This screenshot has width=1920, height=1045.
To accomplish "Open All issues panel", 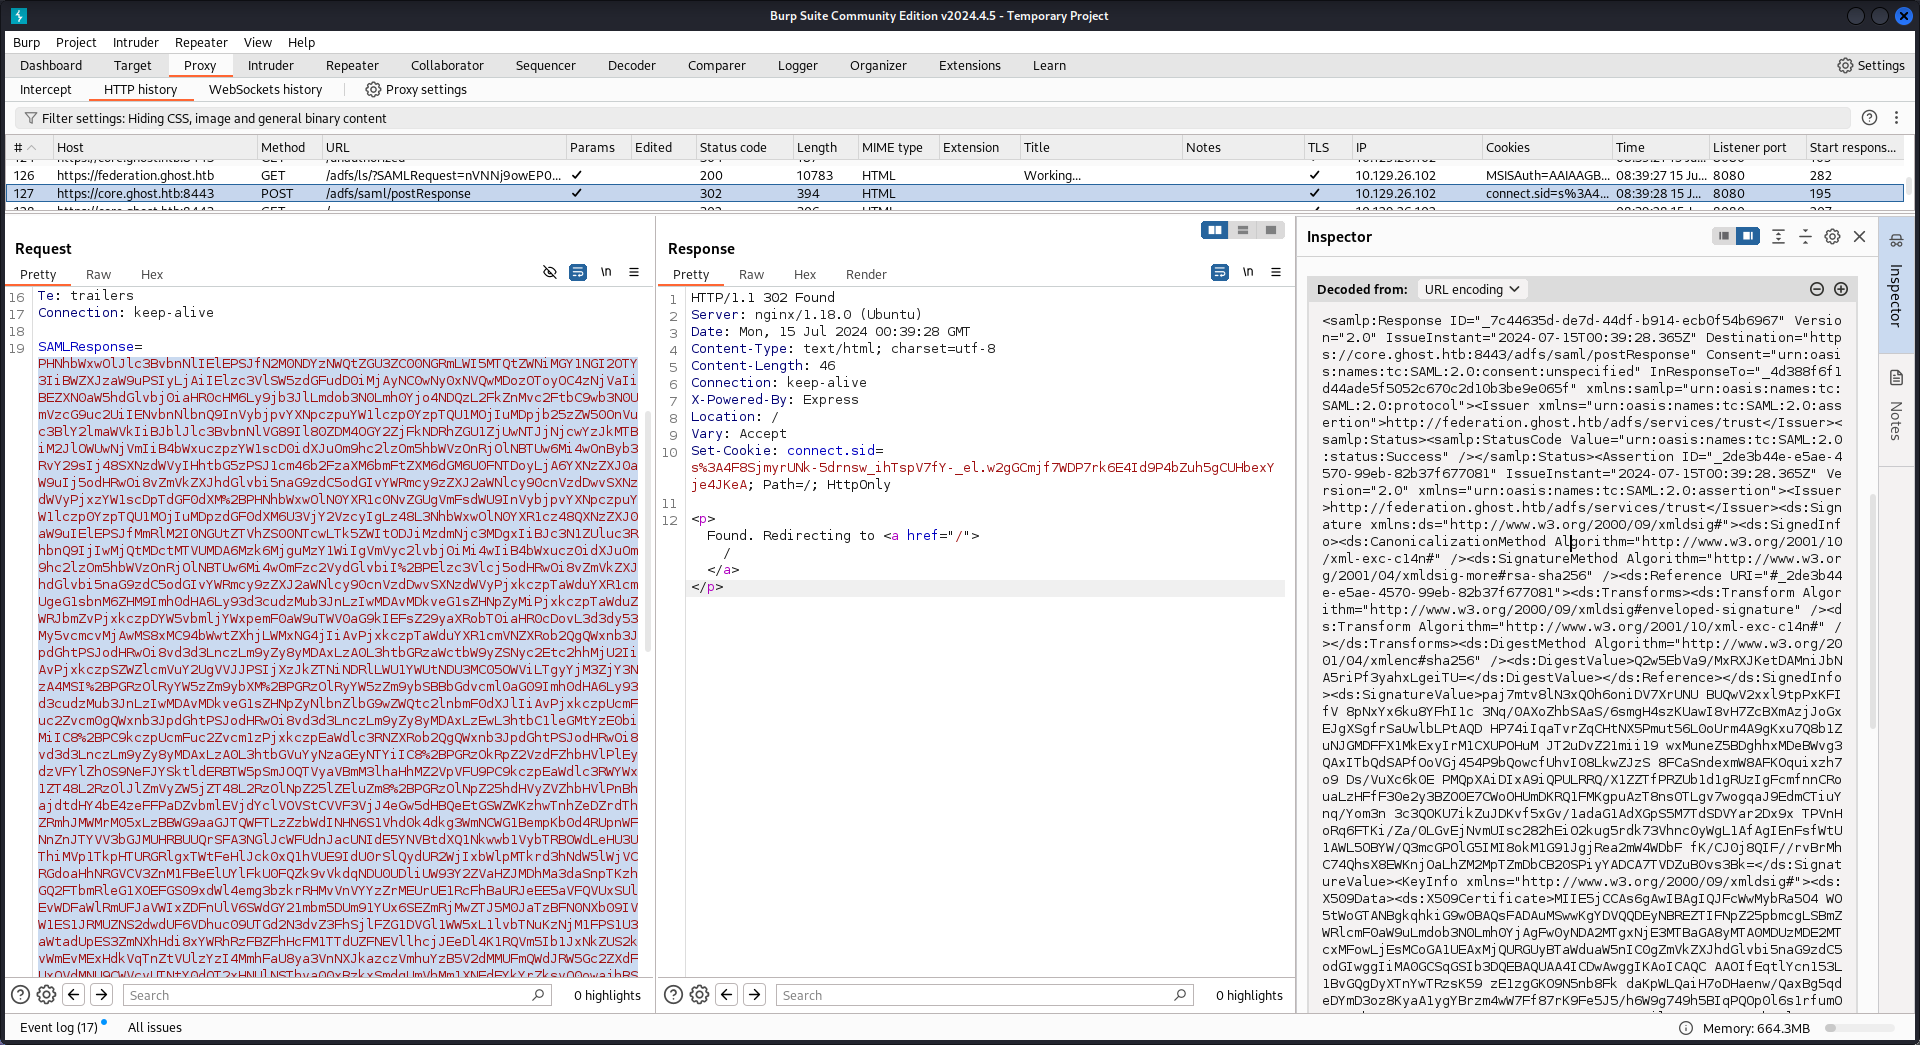I will [x=155, y=1027].
